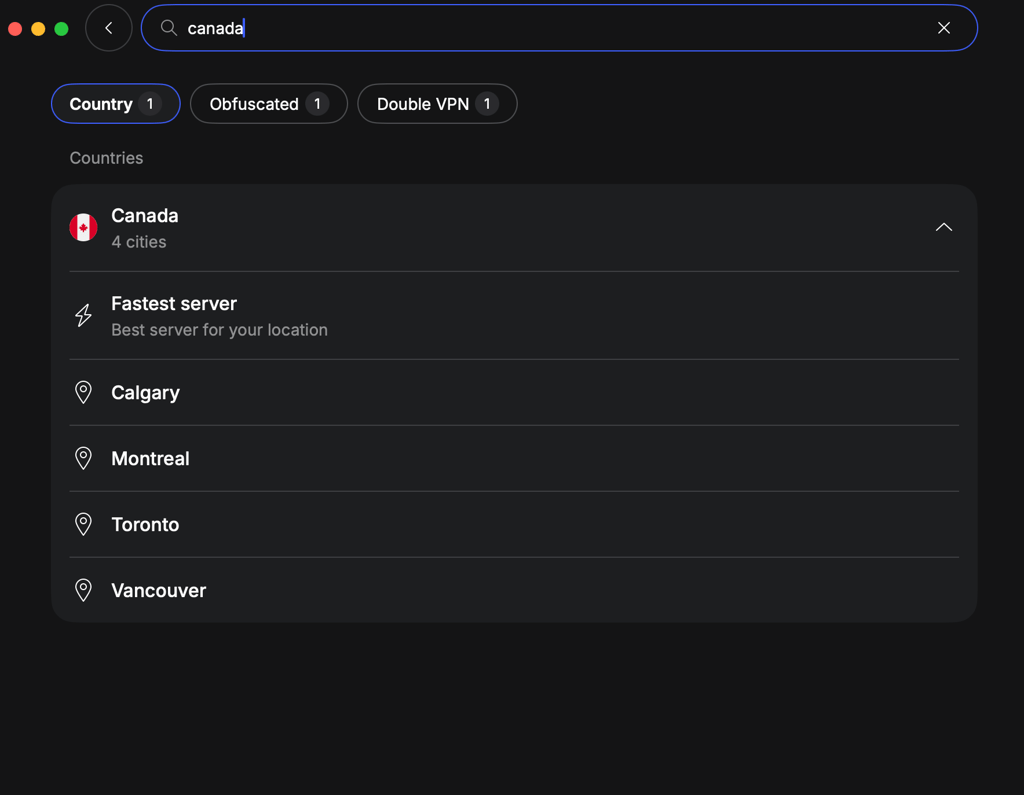Click the '4 cities' label
This screenshot has height=795, width=1024.
[x=138, y=242]
